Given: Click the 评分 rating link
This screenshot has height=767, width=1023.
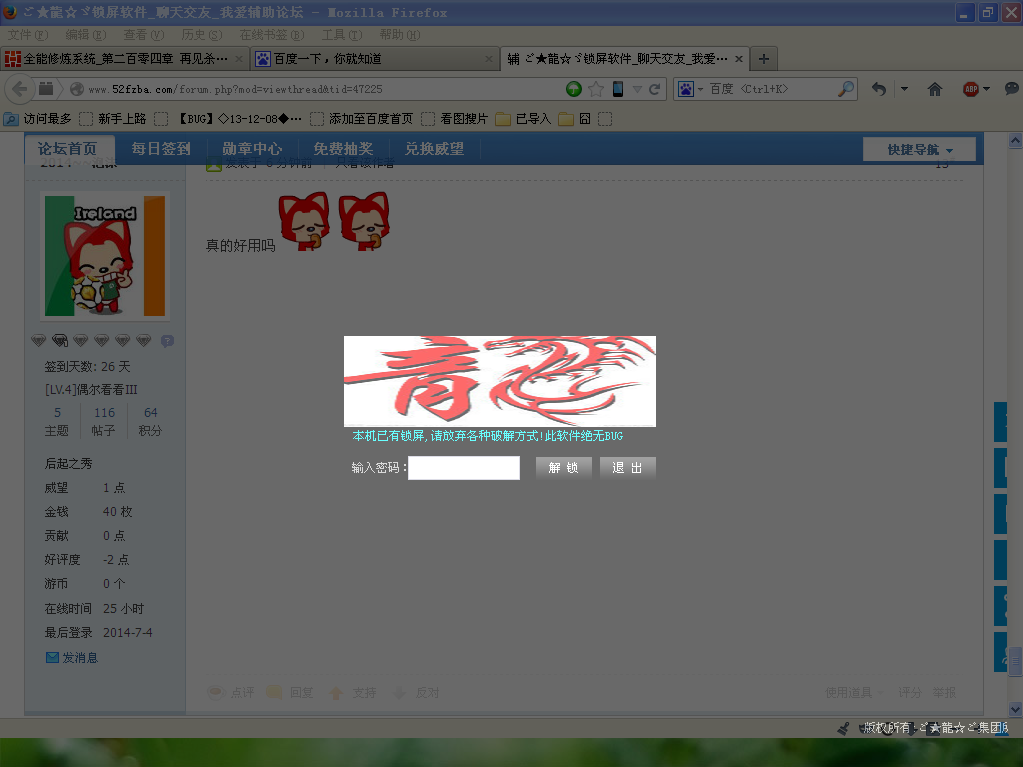Looking at the screenshot, I should [910, 693].
